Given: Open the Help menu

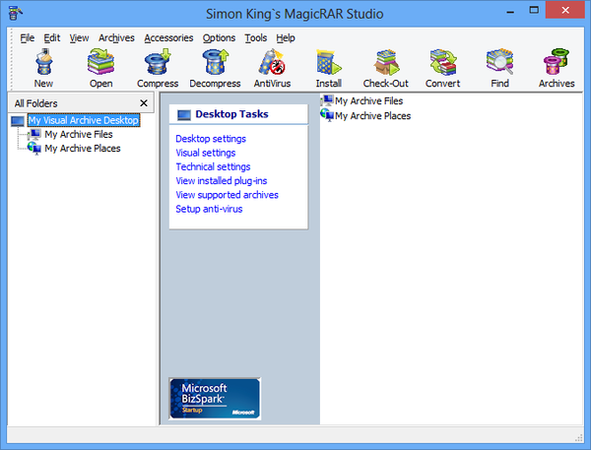Looking at the screenshot, I should coord(286,38).
